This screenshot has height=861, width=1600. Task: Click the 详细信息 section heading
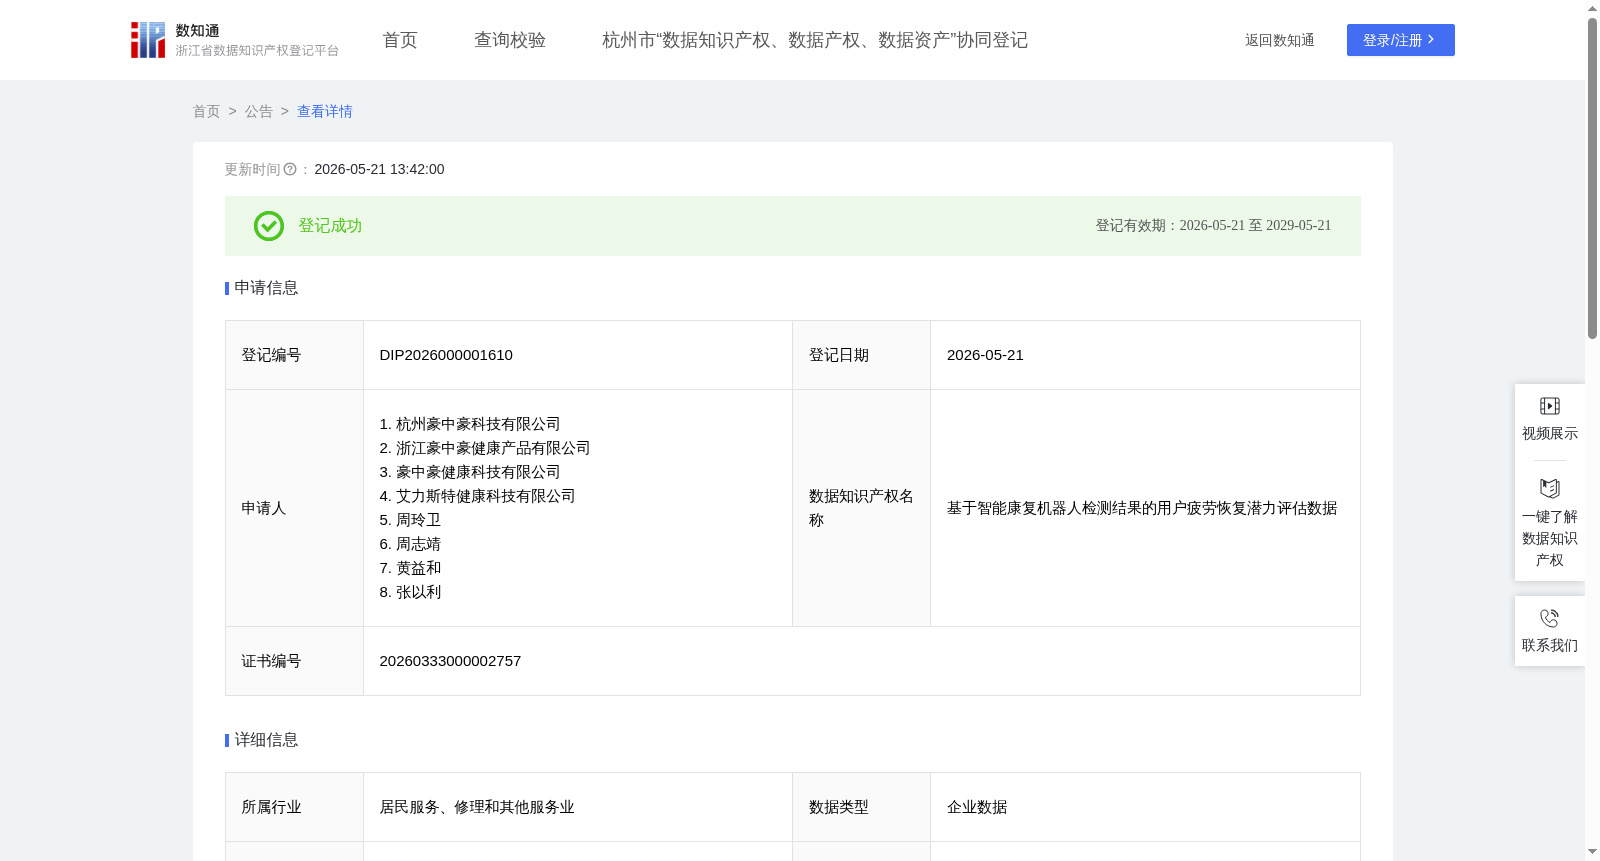[266, 740]
